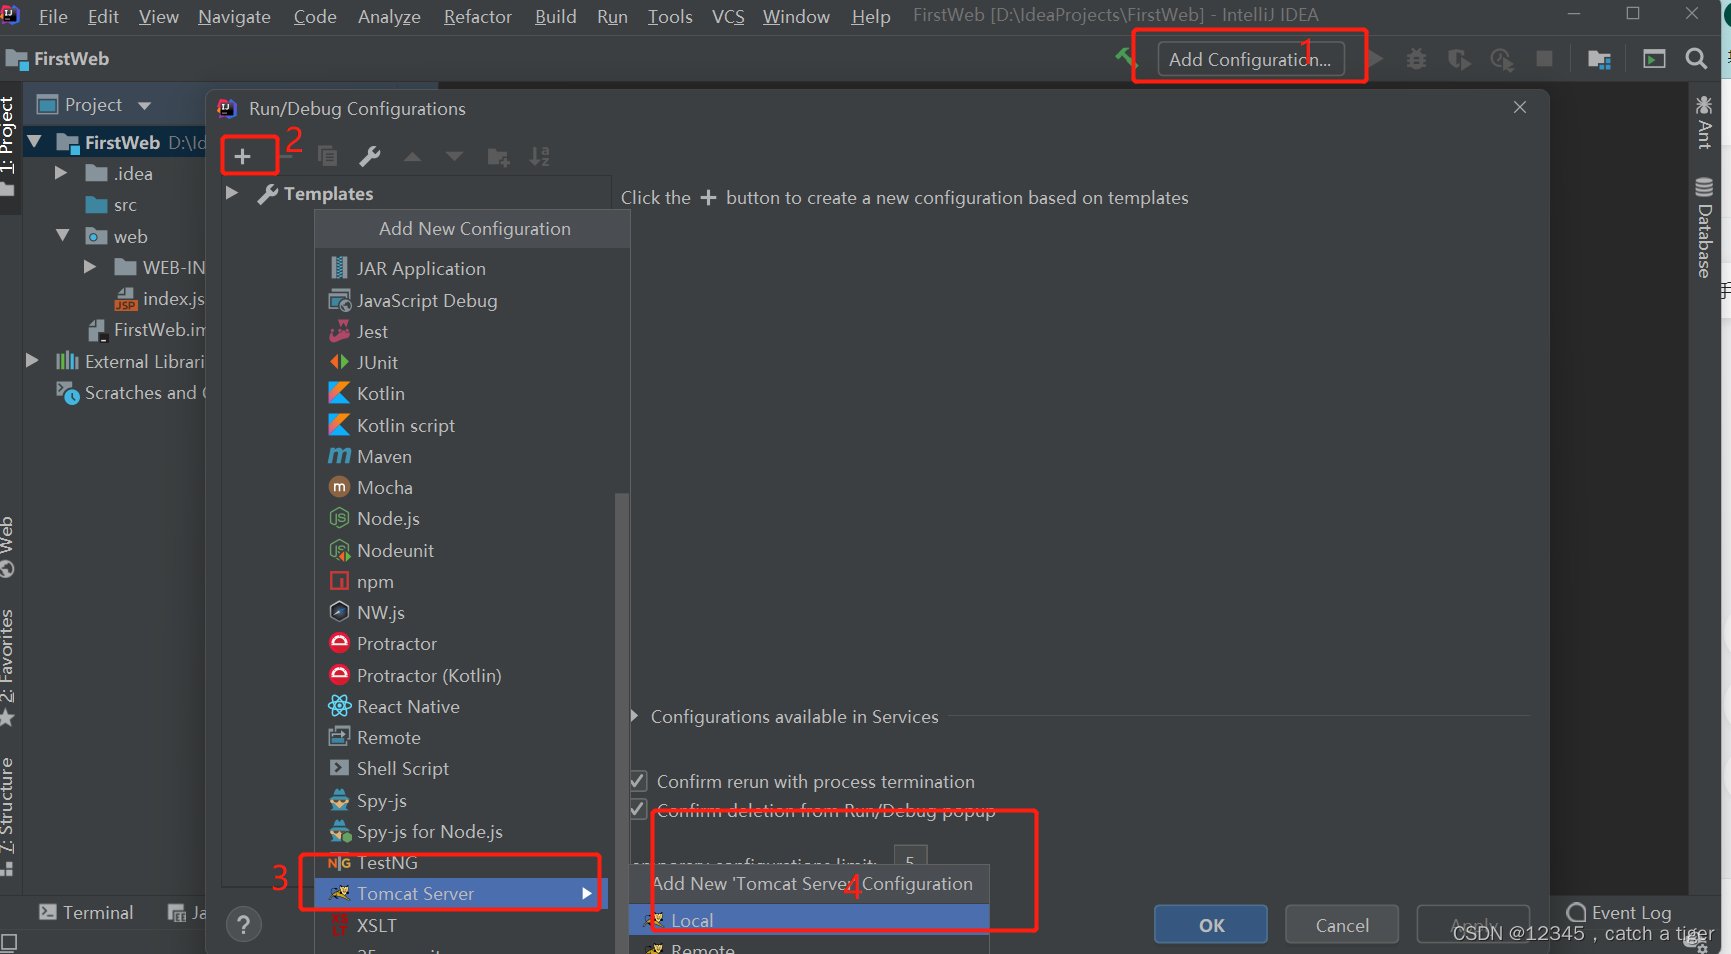Open the Build menu

coord(555,16)
